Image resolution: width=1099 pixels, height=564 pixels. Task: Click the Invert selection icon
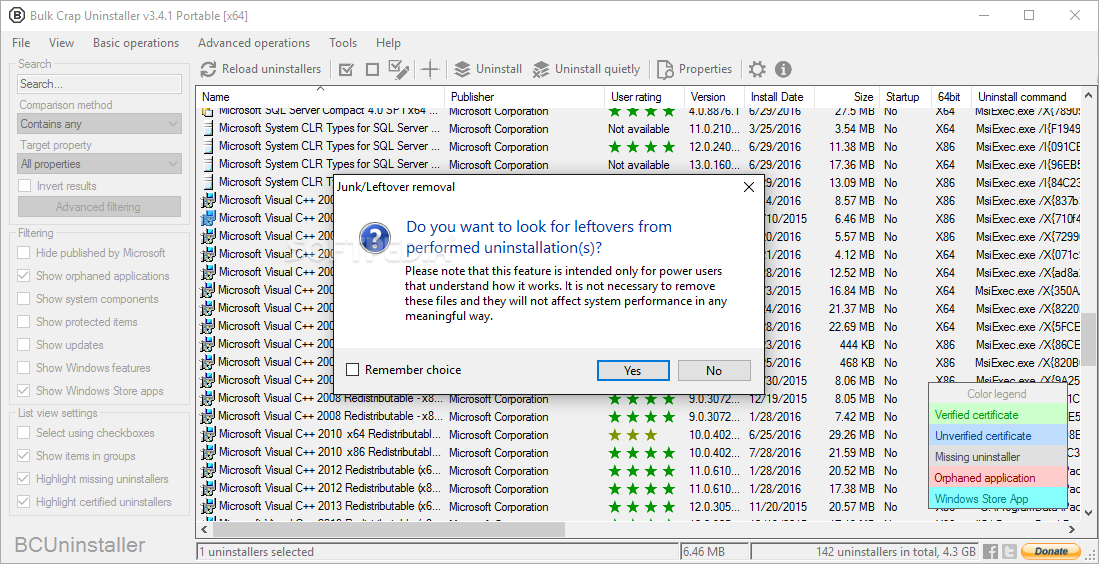coord(399,69)
